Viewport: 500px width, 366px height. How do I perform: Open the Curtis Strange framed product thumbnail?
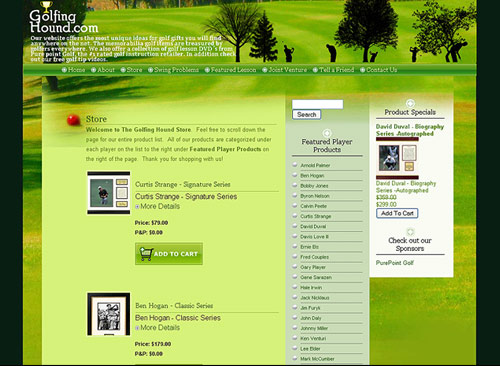click(x=109, y=193)
